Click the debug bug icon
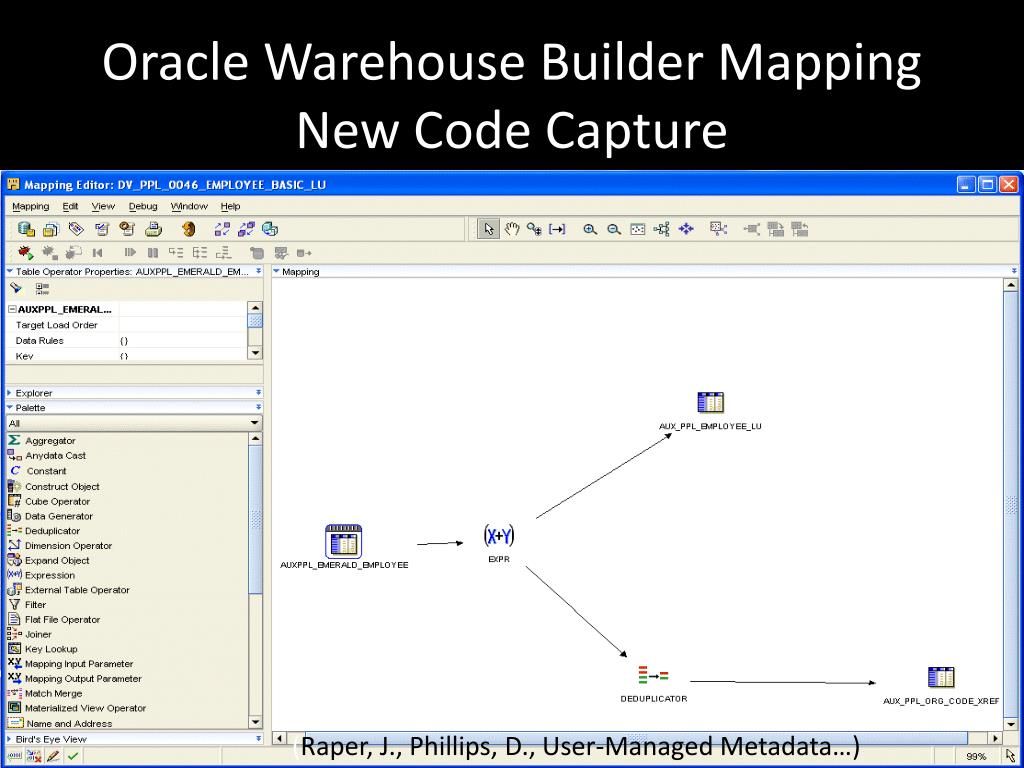 25,253
